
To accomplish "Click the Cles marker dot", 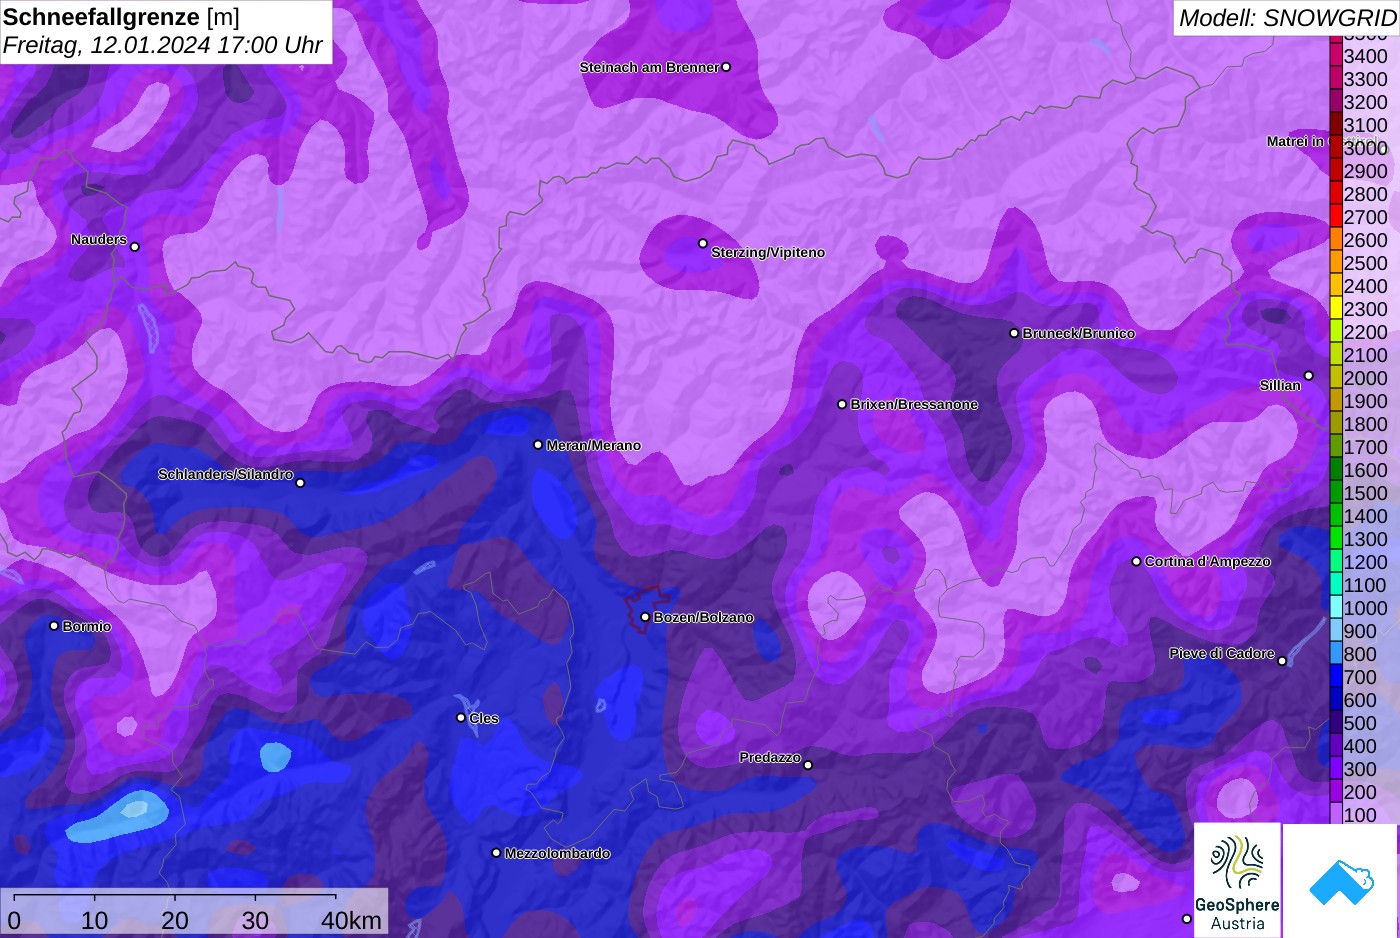I will coord(461,717).
